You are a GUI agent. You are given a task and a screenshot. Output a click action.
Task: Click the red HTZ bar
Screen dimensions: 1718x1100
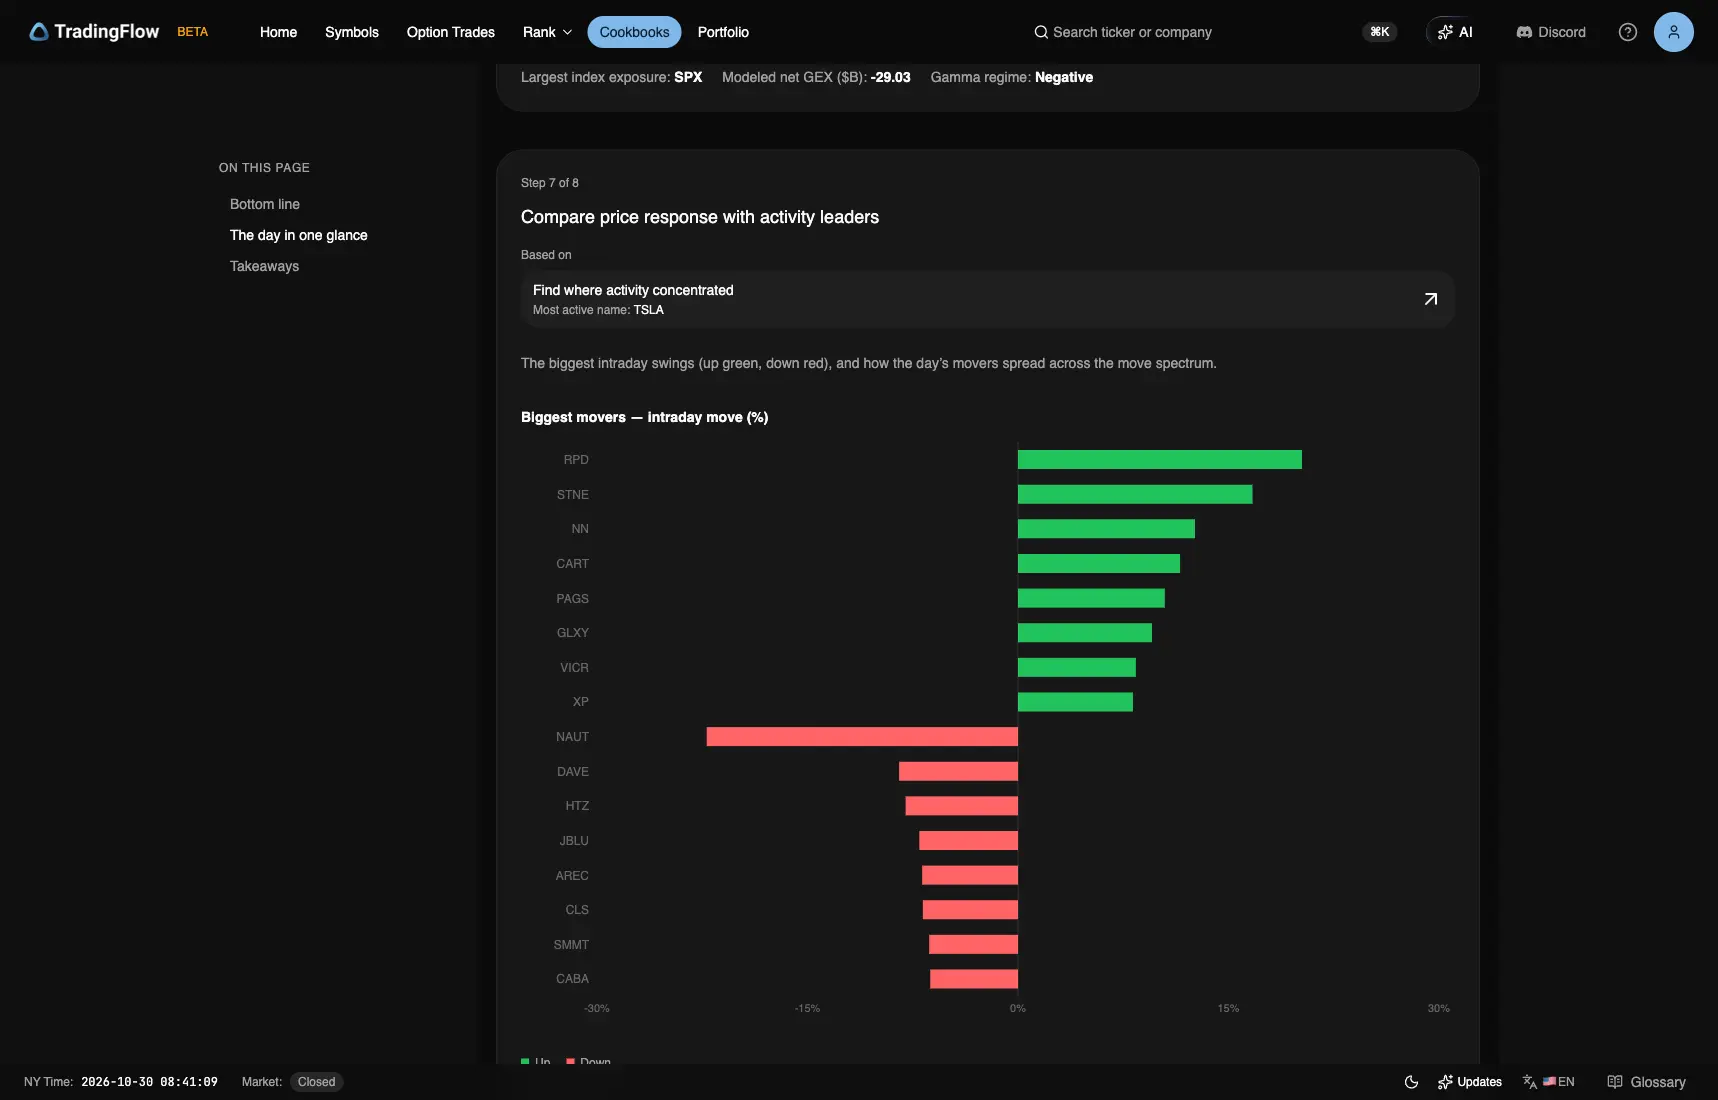pyautogui.click(x=962, y=806)
